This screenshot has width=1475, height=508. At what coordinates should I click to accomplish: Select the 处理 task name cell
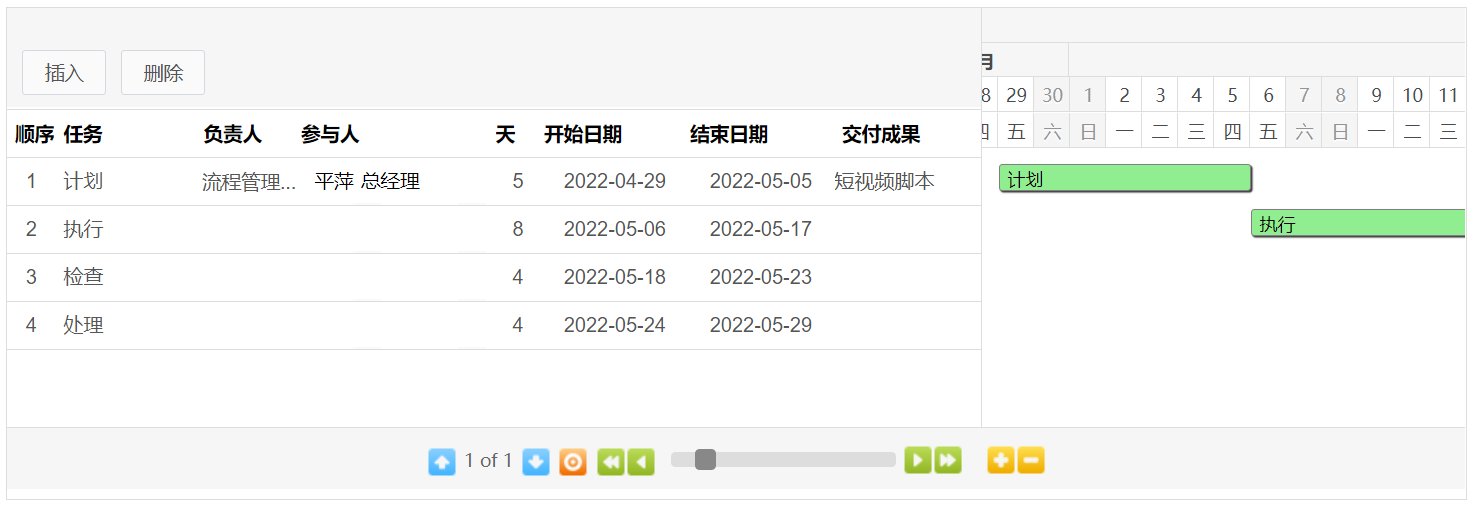[83, 325]
